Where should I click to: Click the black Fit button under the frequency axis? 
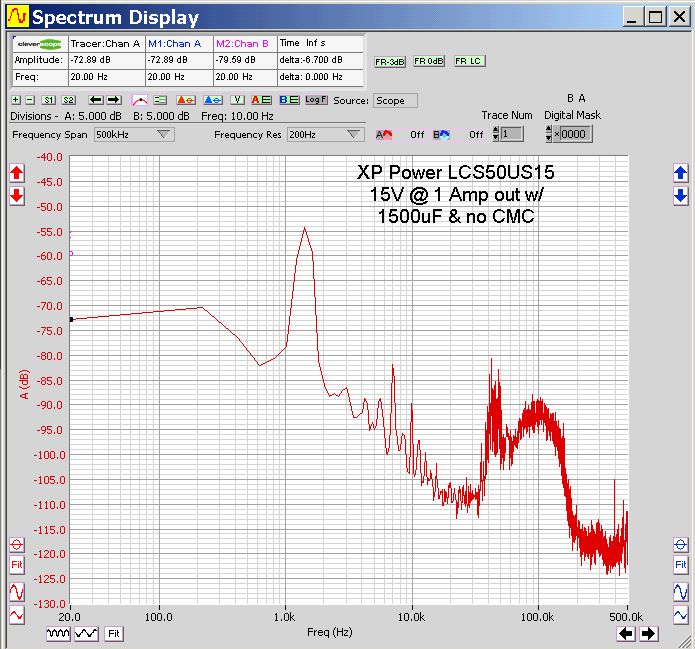pyautogui.click(x=113, y=633)
